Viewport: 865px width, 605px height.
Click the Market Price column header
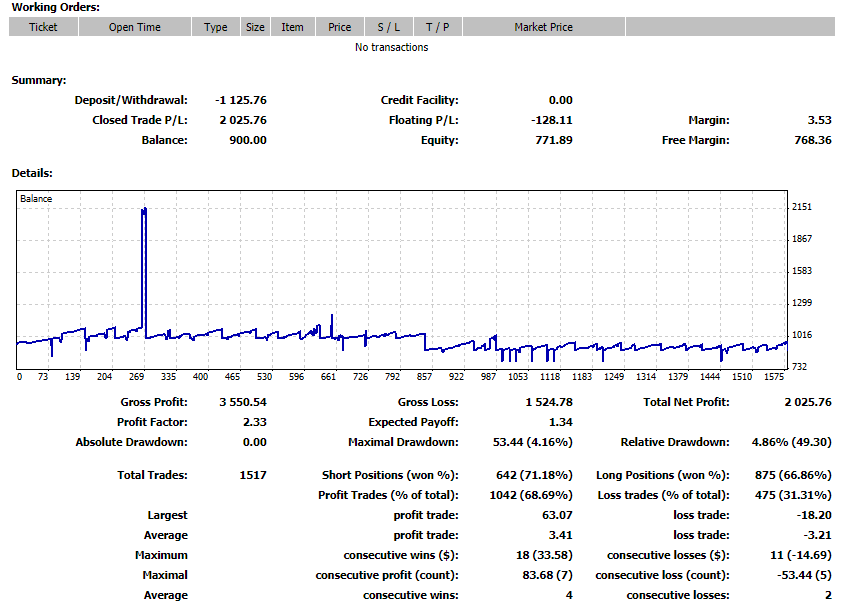(x=543, y=27)
